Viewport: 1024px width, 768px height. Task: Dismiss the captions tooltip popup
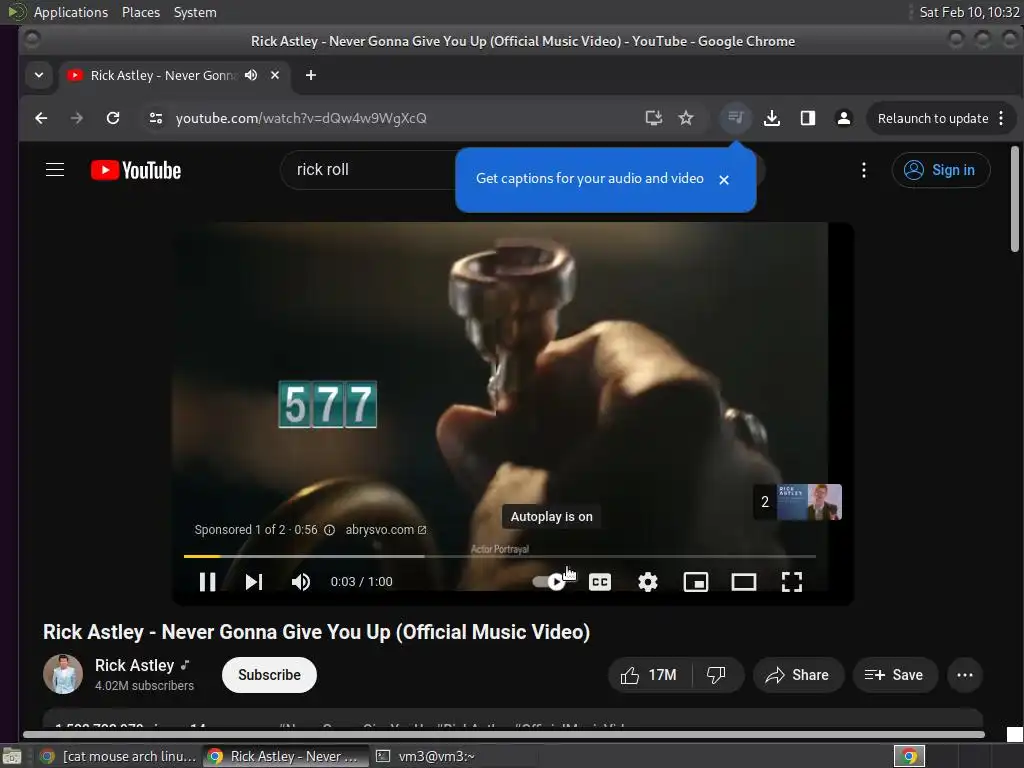click(x=724, y=180)
